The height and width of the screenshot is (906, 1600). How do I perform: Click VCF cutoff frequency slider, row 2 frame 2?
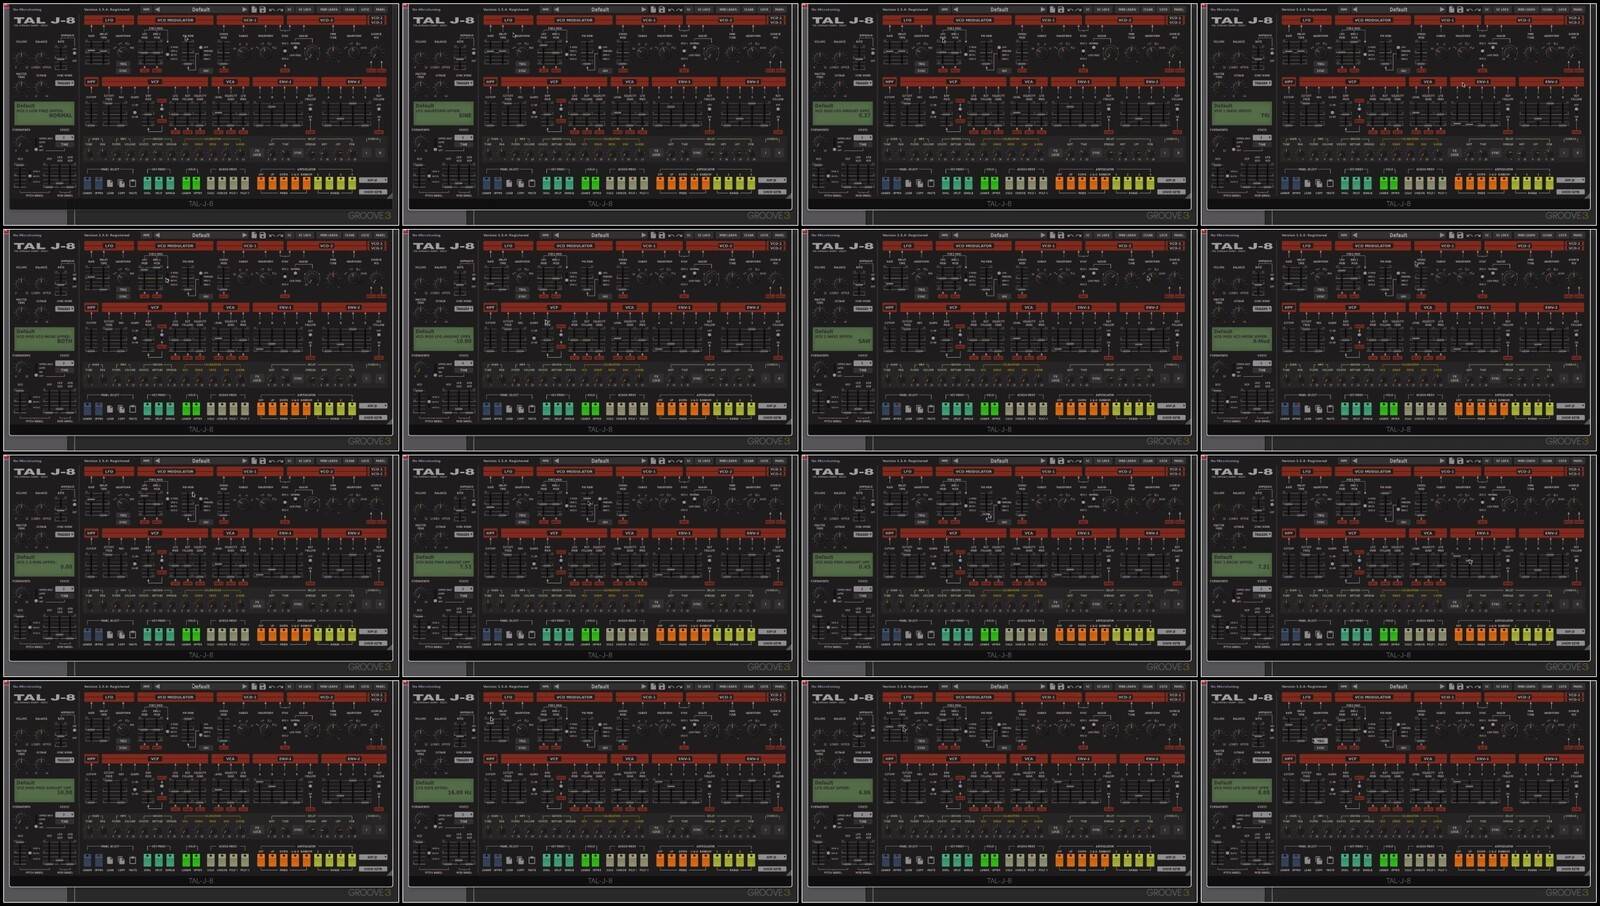[x=508, y=341]
